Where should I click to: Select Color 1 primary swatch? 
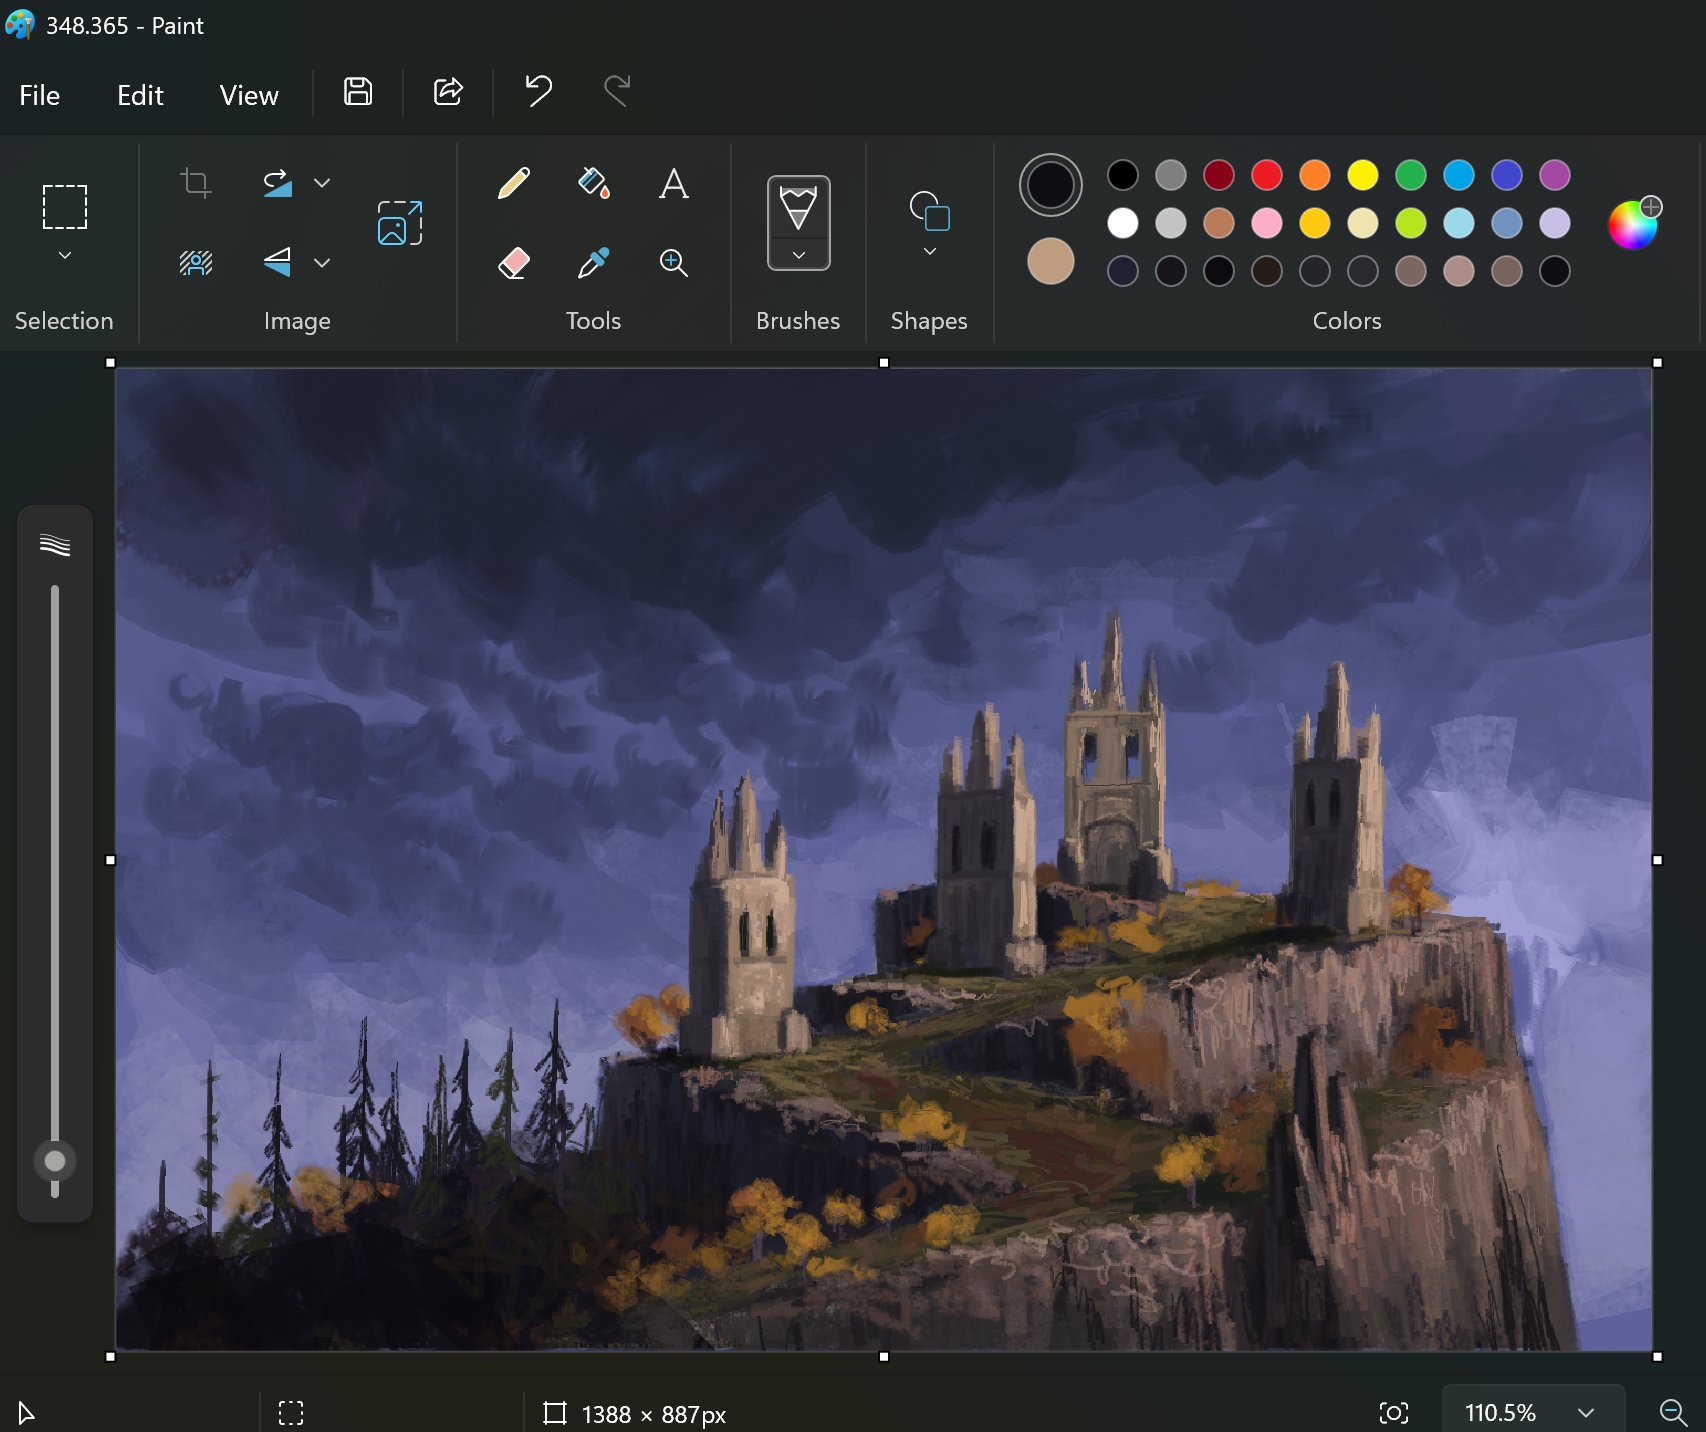[x=1050, y=185]
